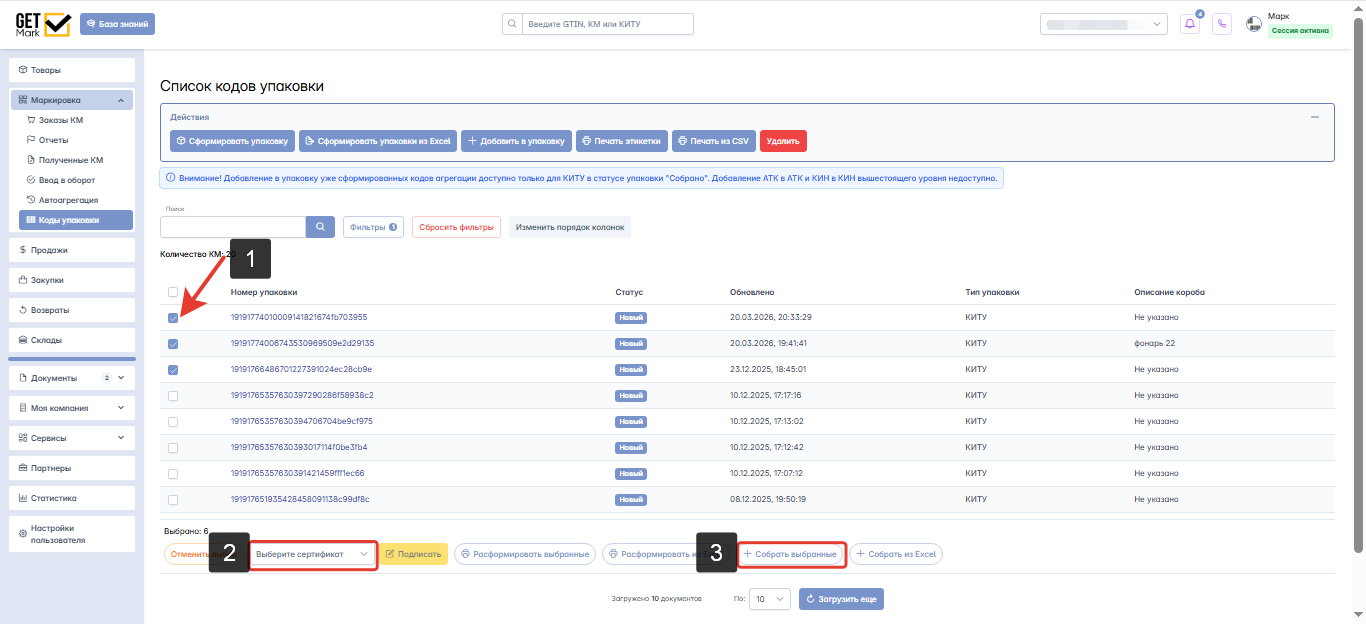Open the Продажи sidebar item
1366x624 pixels.
point(72,250)
